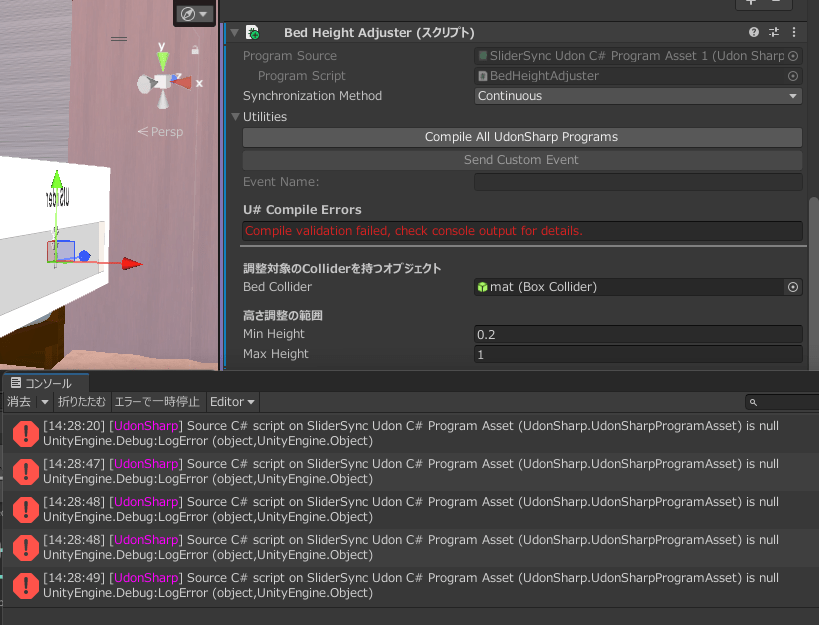Toggle Error Pause (エラーで一時停止) in console
The width and height of the screenshot is (819, 625).
click(156, 402)
